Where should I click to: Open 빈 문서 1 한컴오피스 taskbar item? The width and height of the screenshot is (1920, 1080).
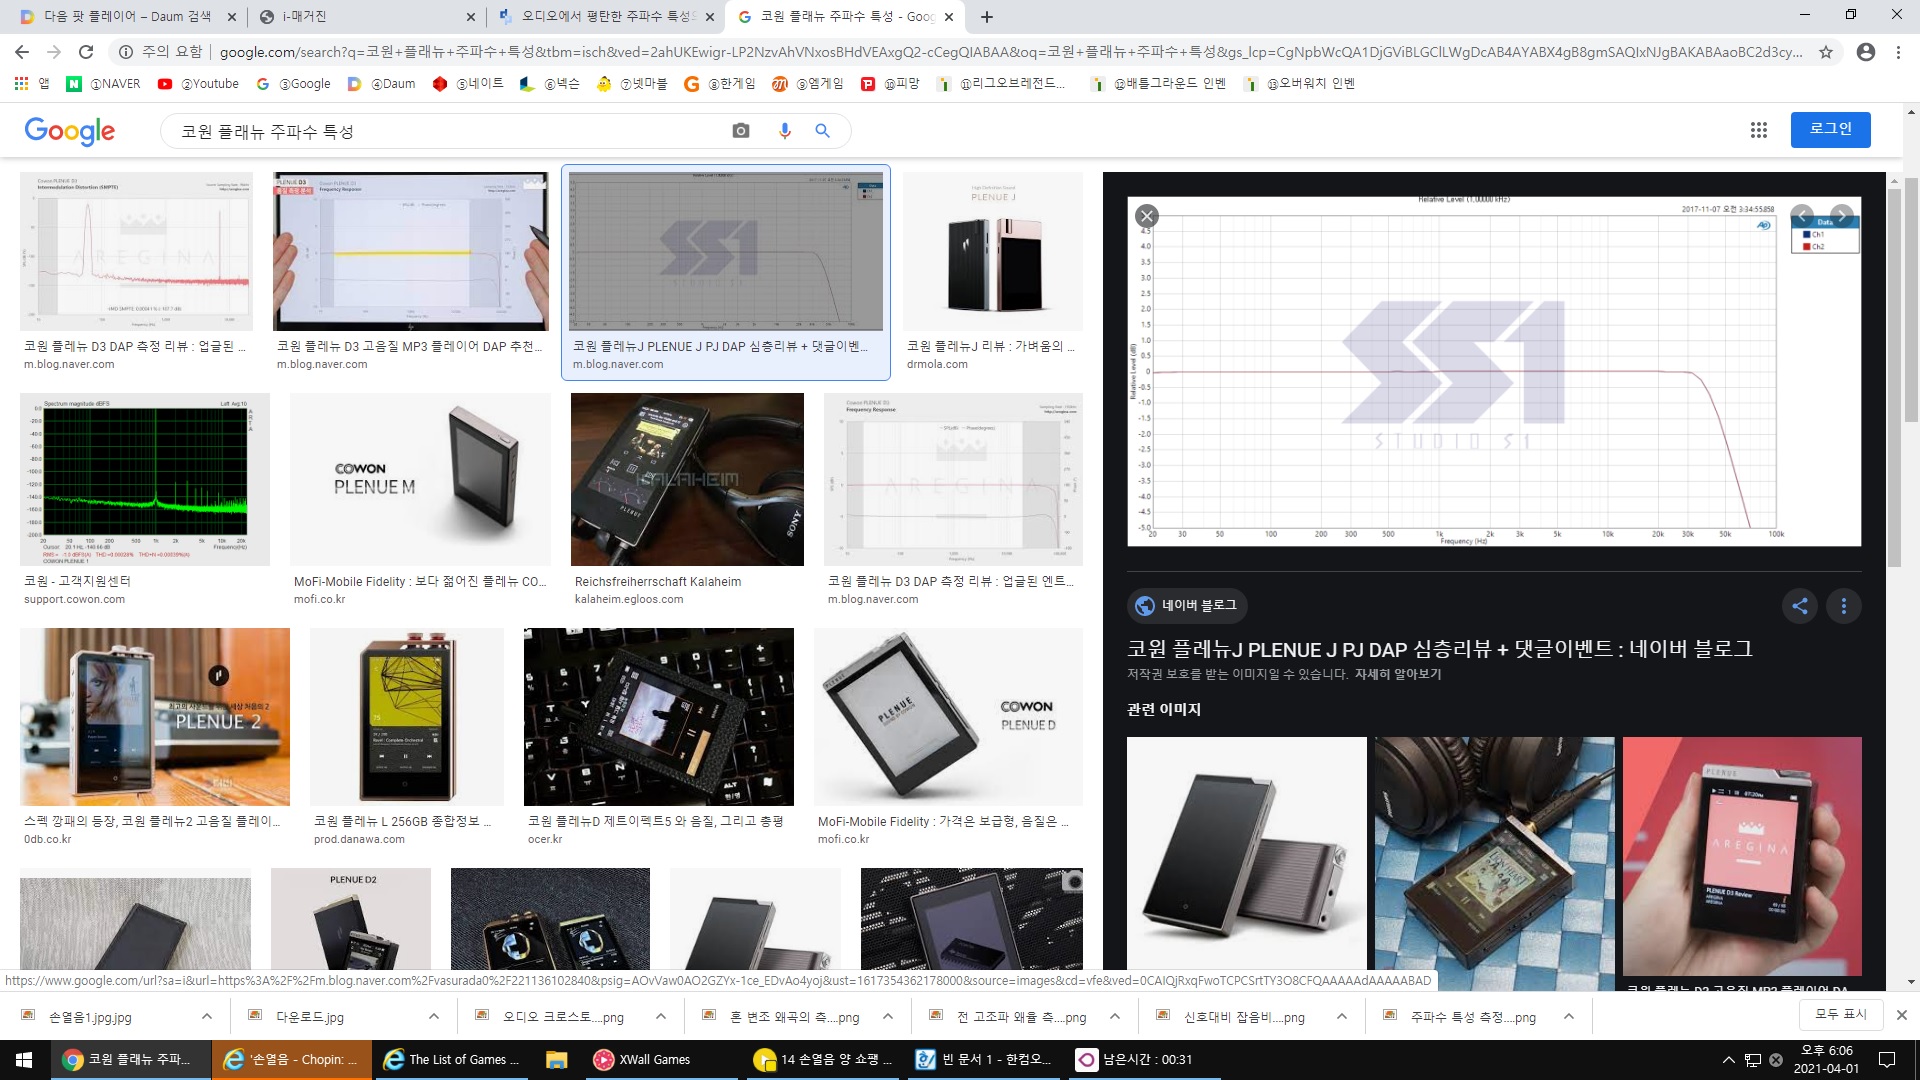[985, 1059]
